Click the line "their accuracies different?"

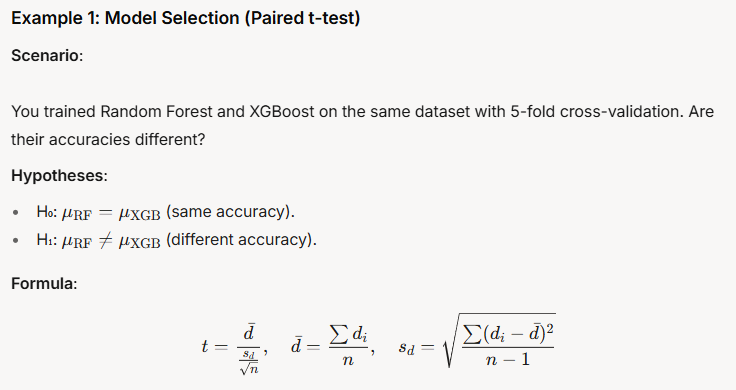pyautogui.click(x=108, y=139)
